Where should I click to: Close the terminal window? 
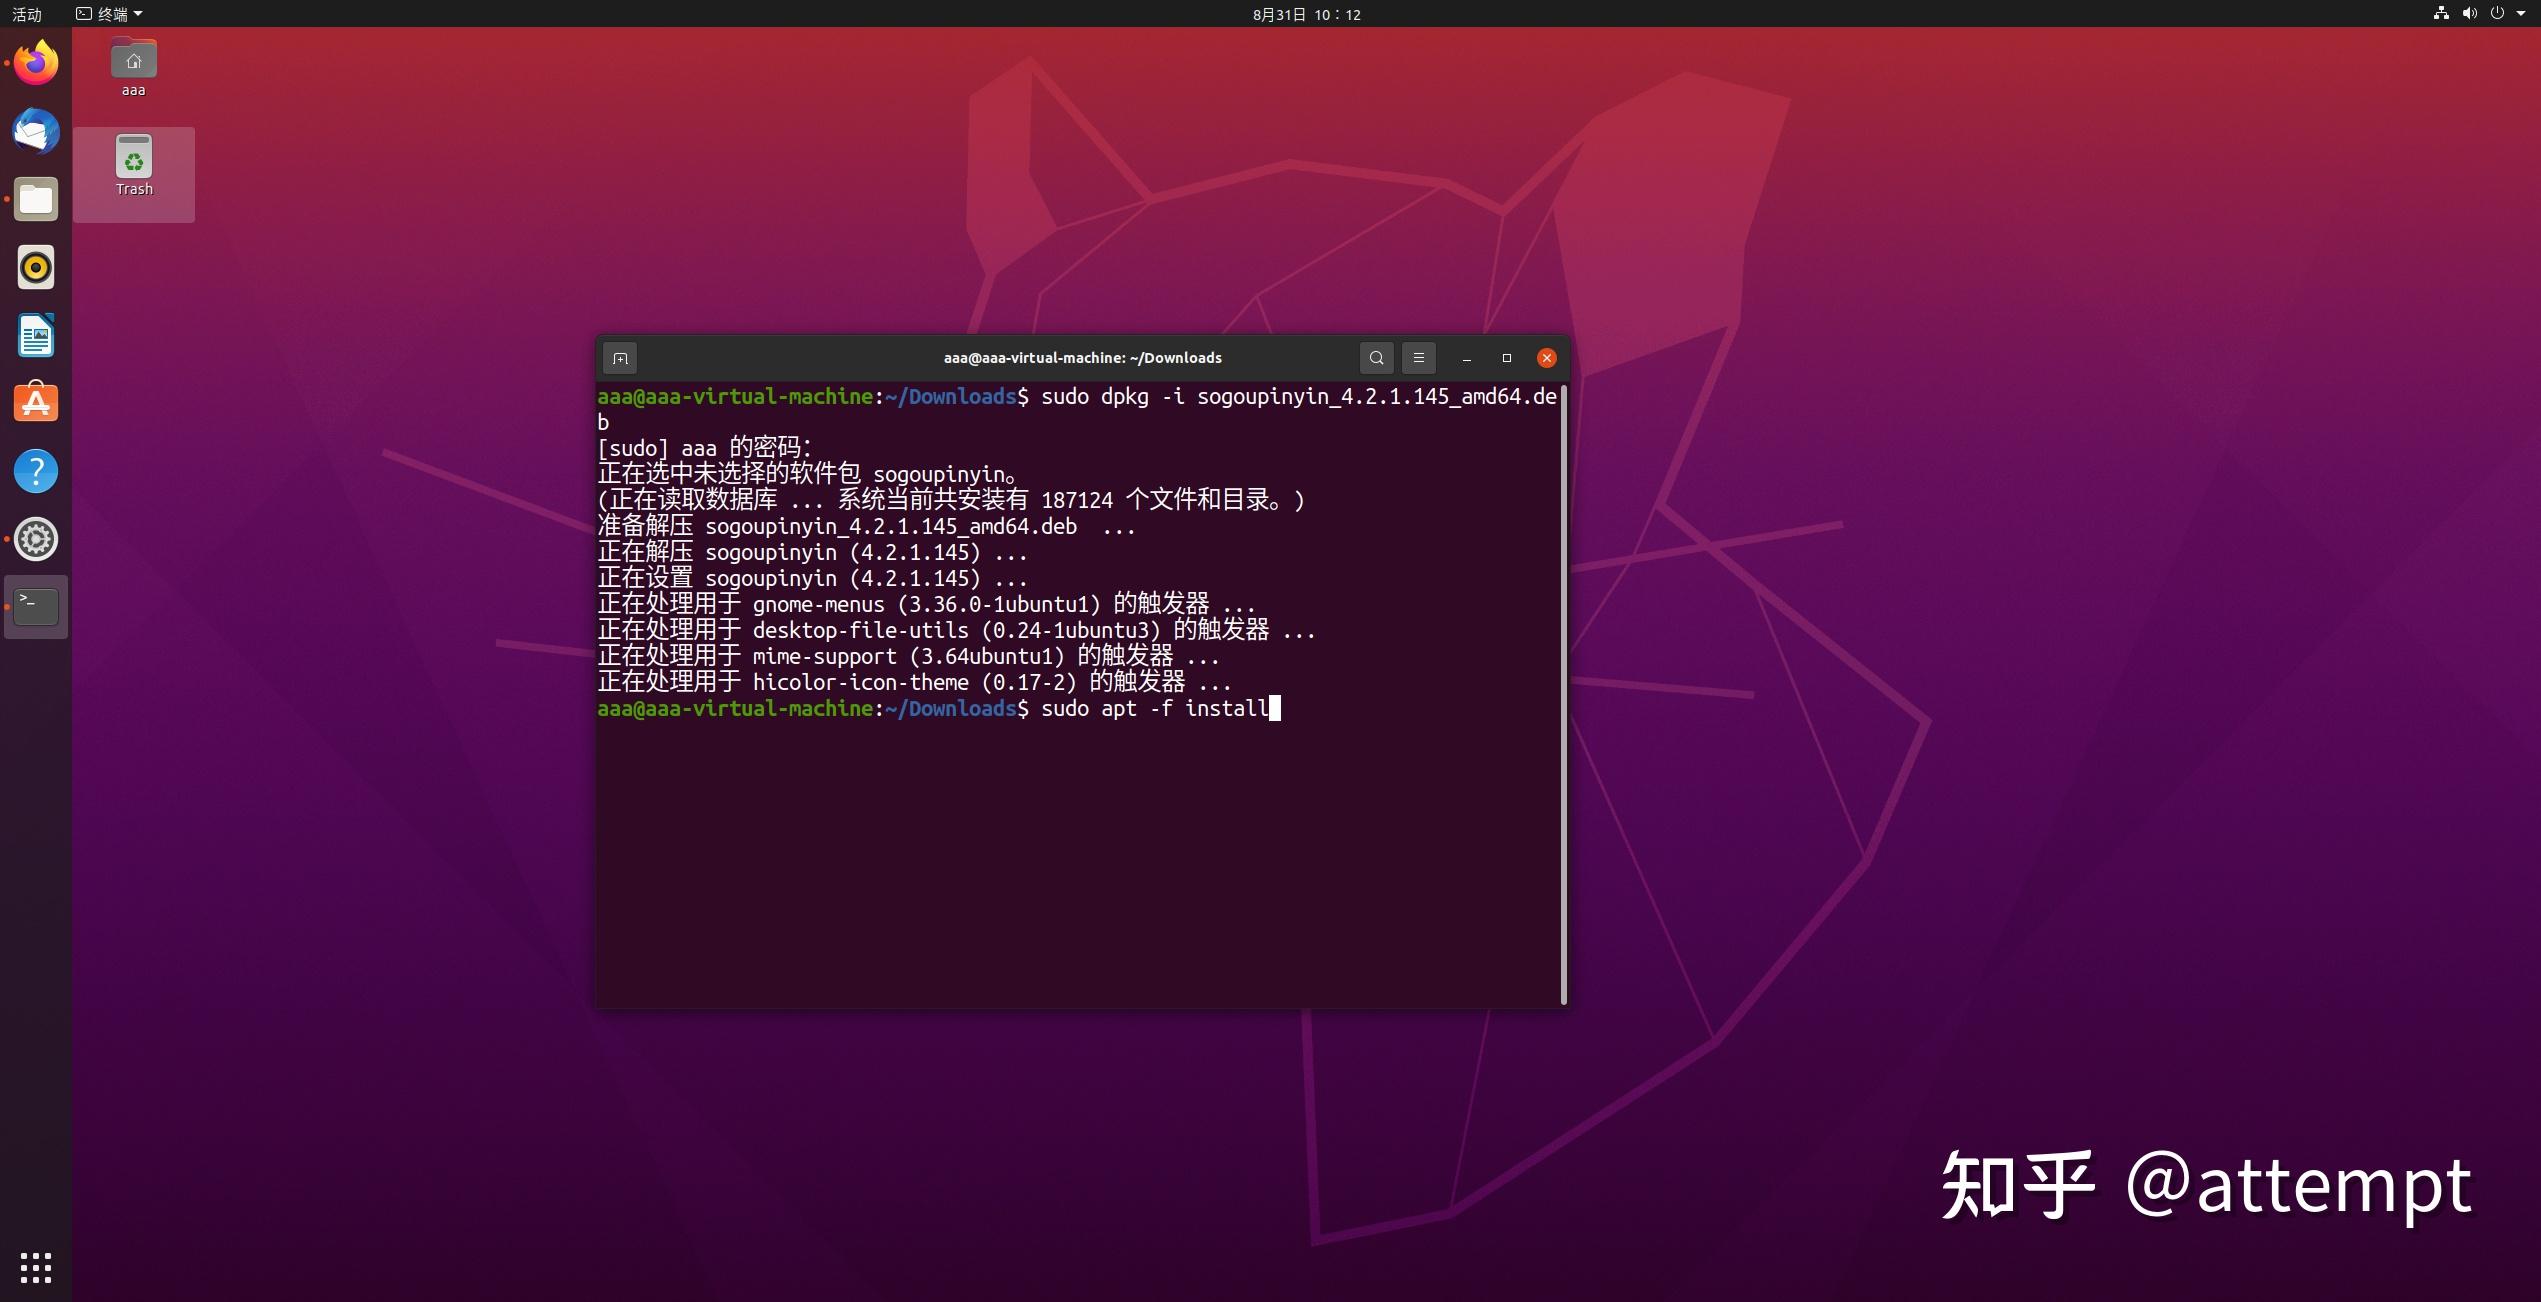point(1546,358)
